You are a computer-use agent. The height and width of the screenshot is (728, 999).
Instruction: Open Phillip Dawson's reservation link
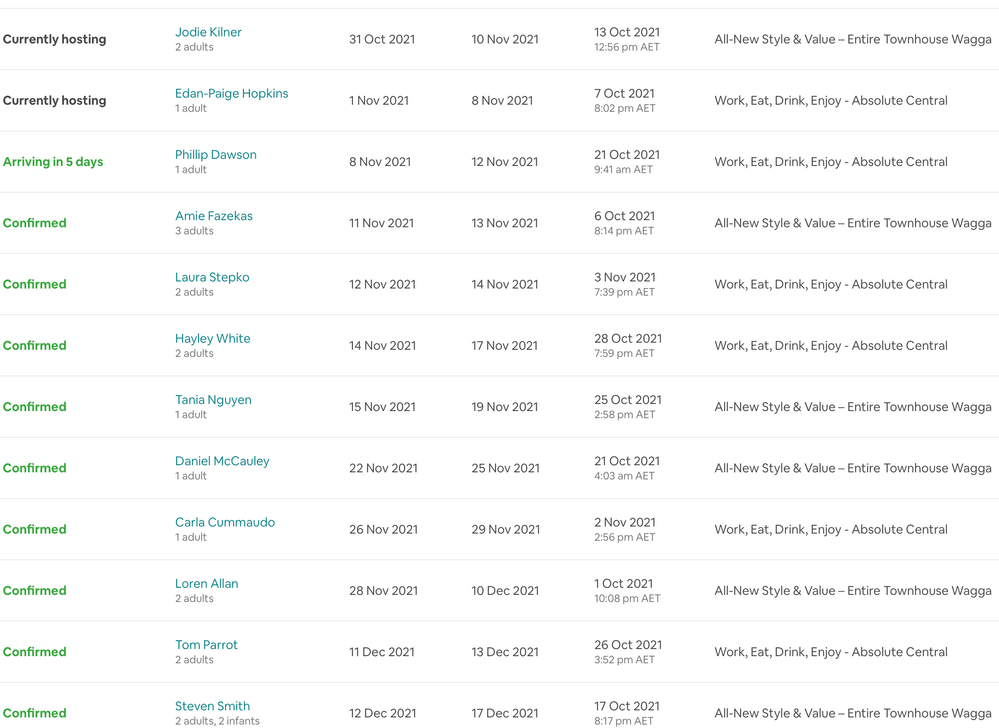(x=215, y=155)
